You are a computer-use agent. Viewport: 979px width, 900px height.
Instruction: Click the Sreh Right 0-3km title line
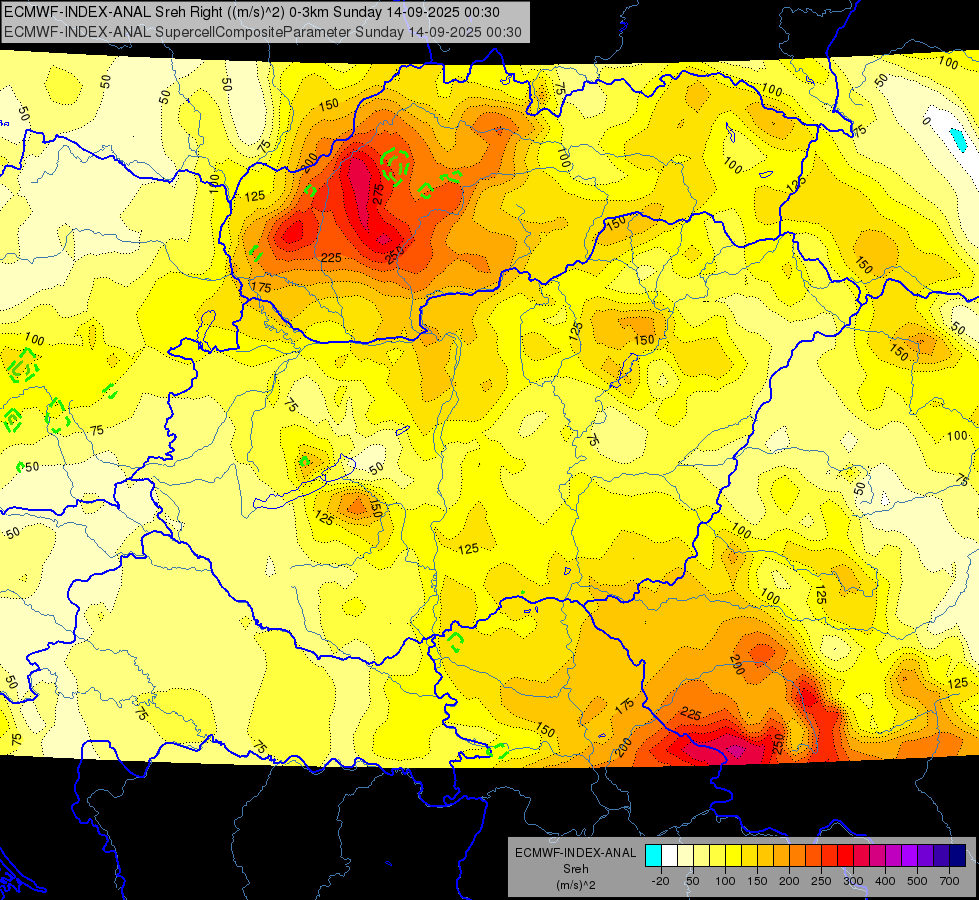[x=252, y=12]
